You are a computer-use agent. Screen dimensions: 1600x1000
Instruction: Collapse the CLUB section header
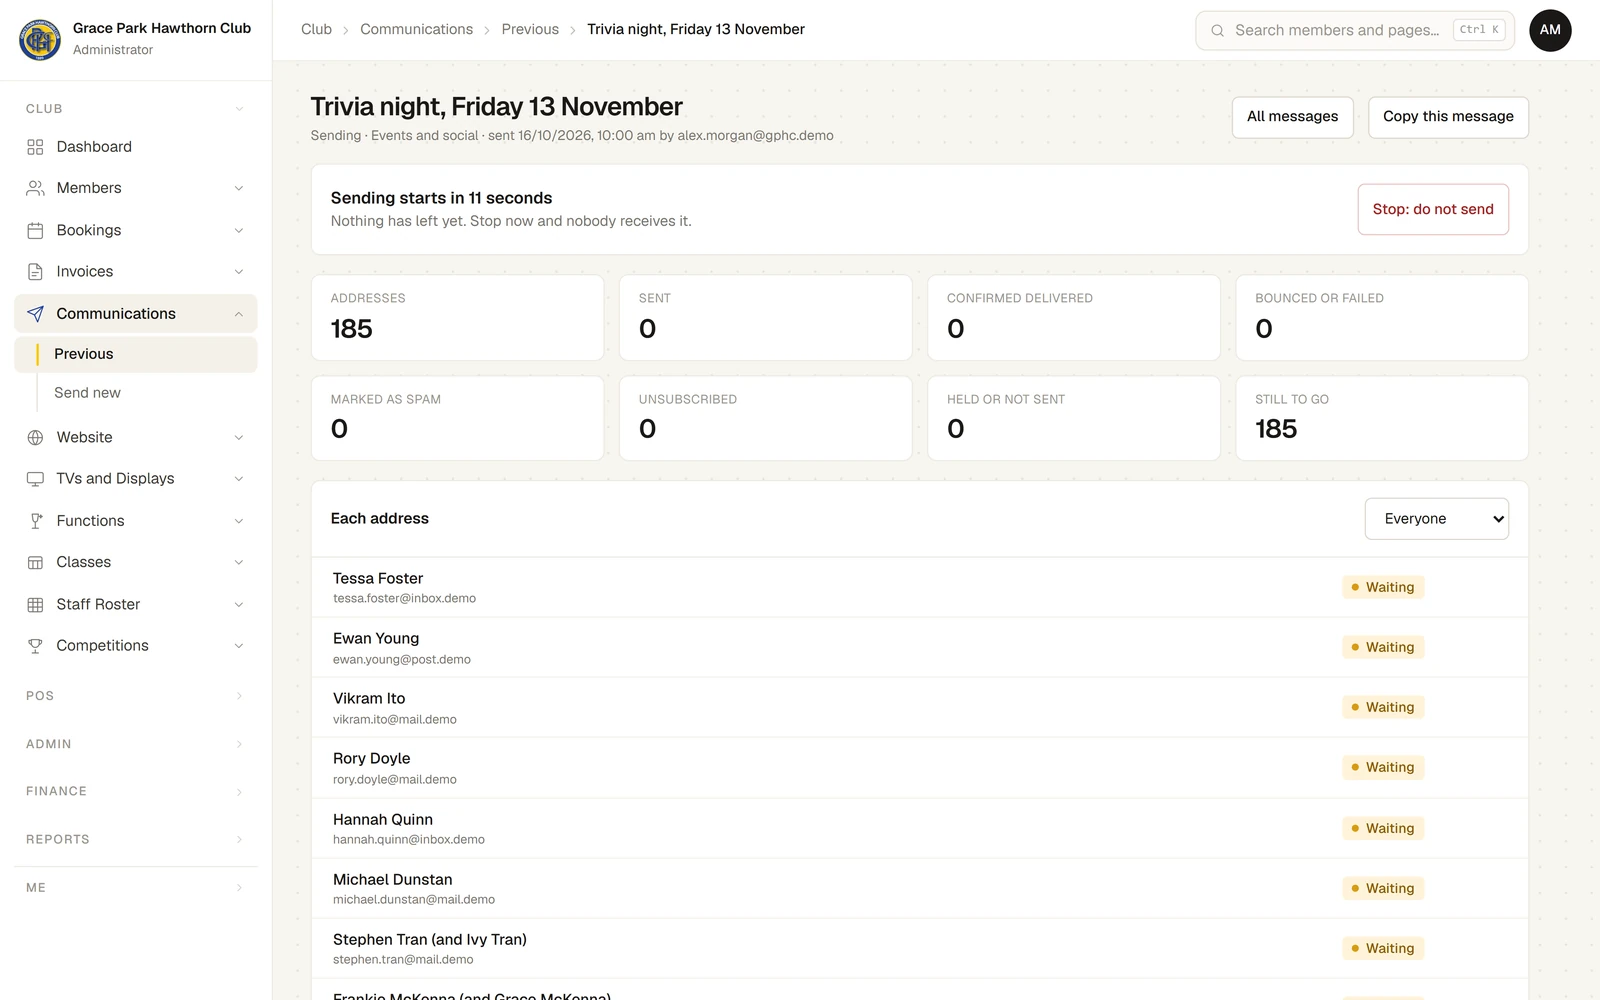[x=135, y=108]
